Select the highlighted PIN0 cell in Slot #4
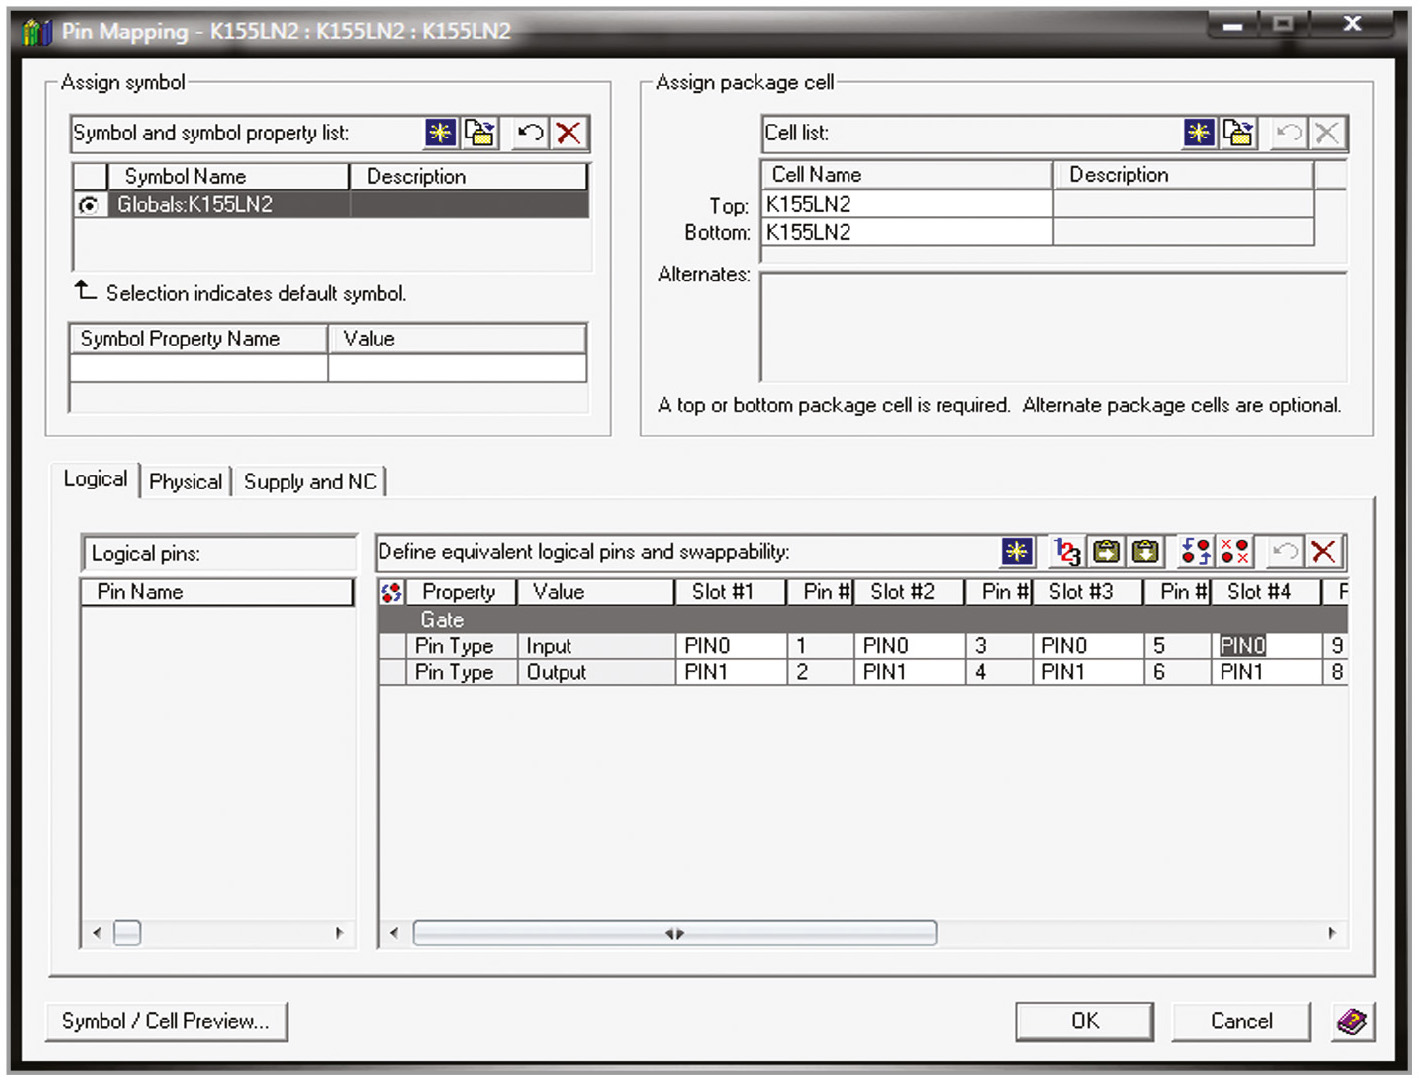The image size is (1420, 1082). [x=1243, y=646]
